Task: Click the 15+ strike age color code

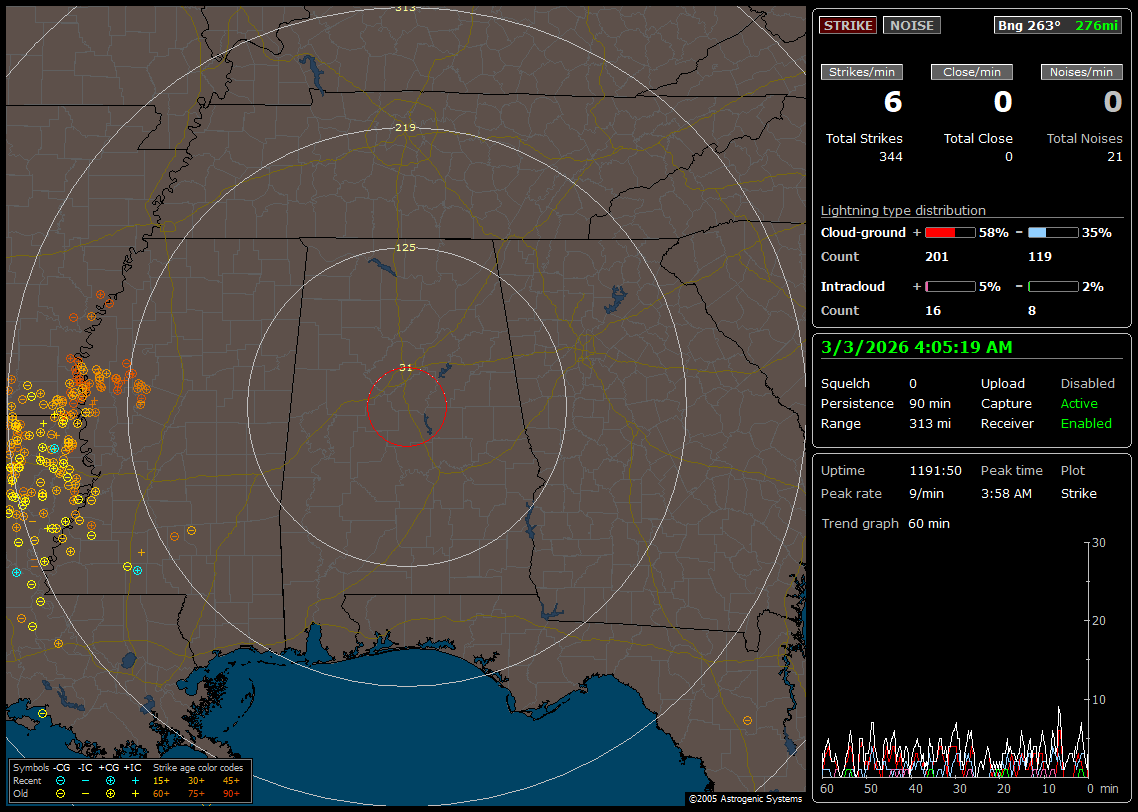Action: (161, 780)
